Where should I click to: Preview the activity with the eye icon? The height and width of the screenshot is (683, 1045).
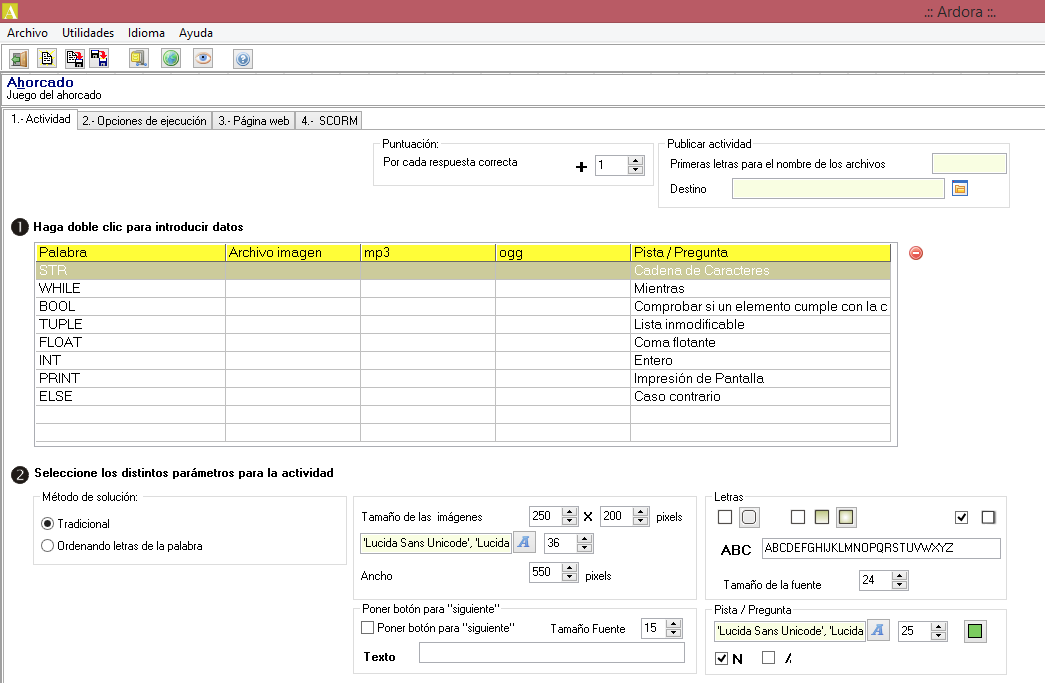click(203, 59)
